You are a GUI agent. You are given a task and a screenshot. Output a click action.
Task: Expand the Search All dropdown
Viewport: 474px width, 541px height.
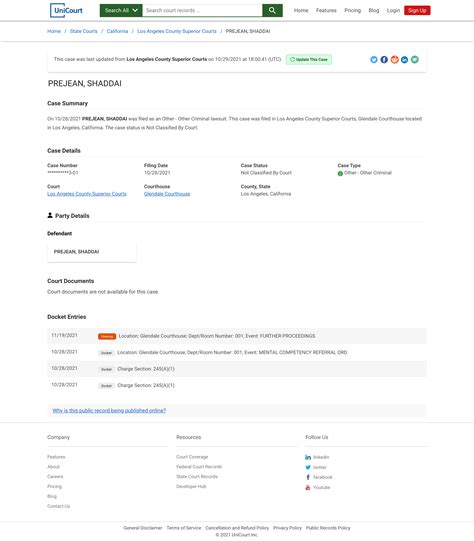[x=121, y=10]
